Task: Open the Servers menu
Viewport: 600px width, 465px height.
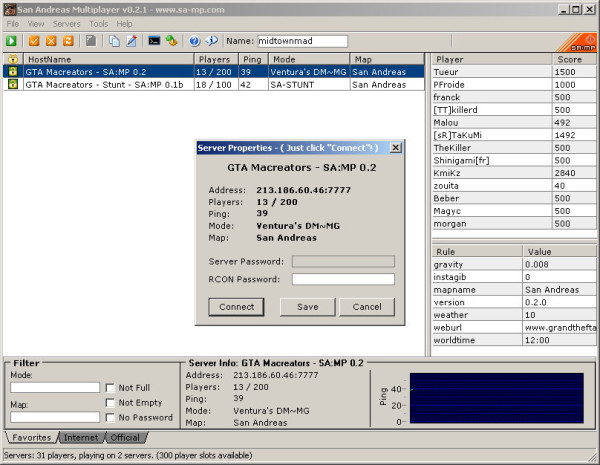Action: pyautogui.click(x=67, y=24)
